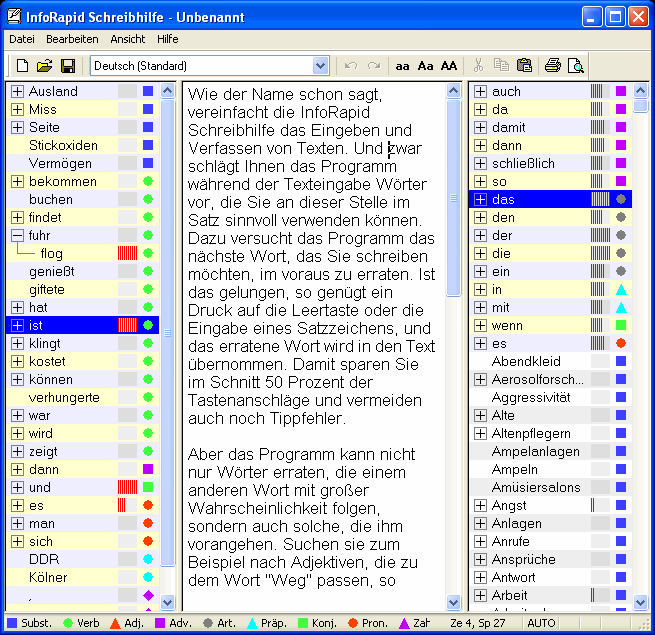Expand the 'Ausland' entry in the left list
This screenshot has width=655, height=635.
[x=17, y=91]
